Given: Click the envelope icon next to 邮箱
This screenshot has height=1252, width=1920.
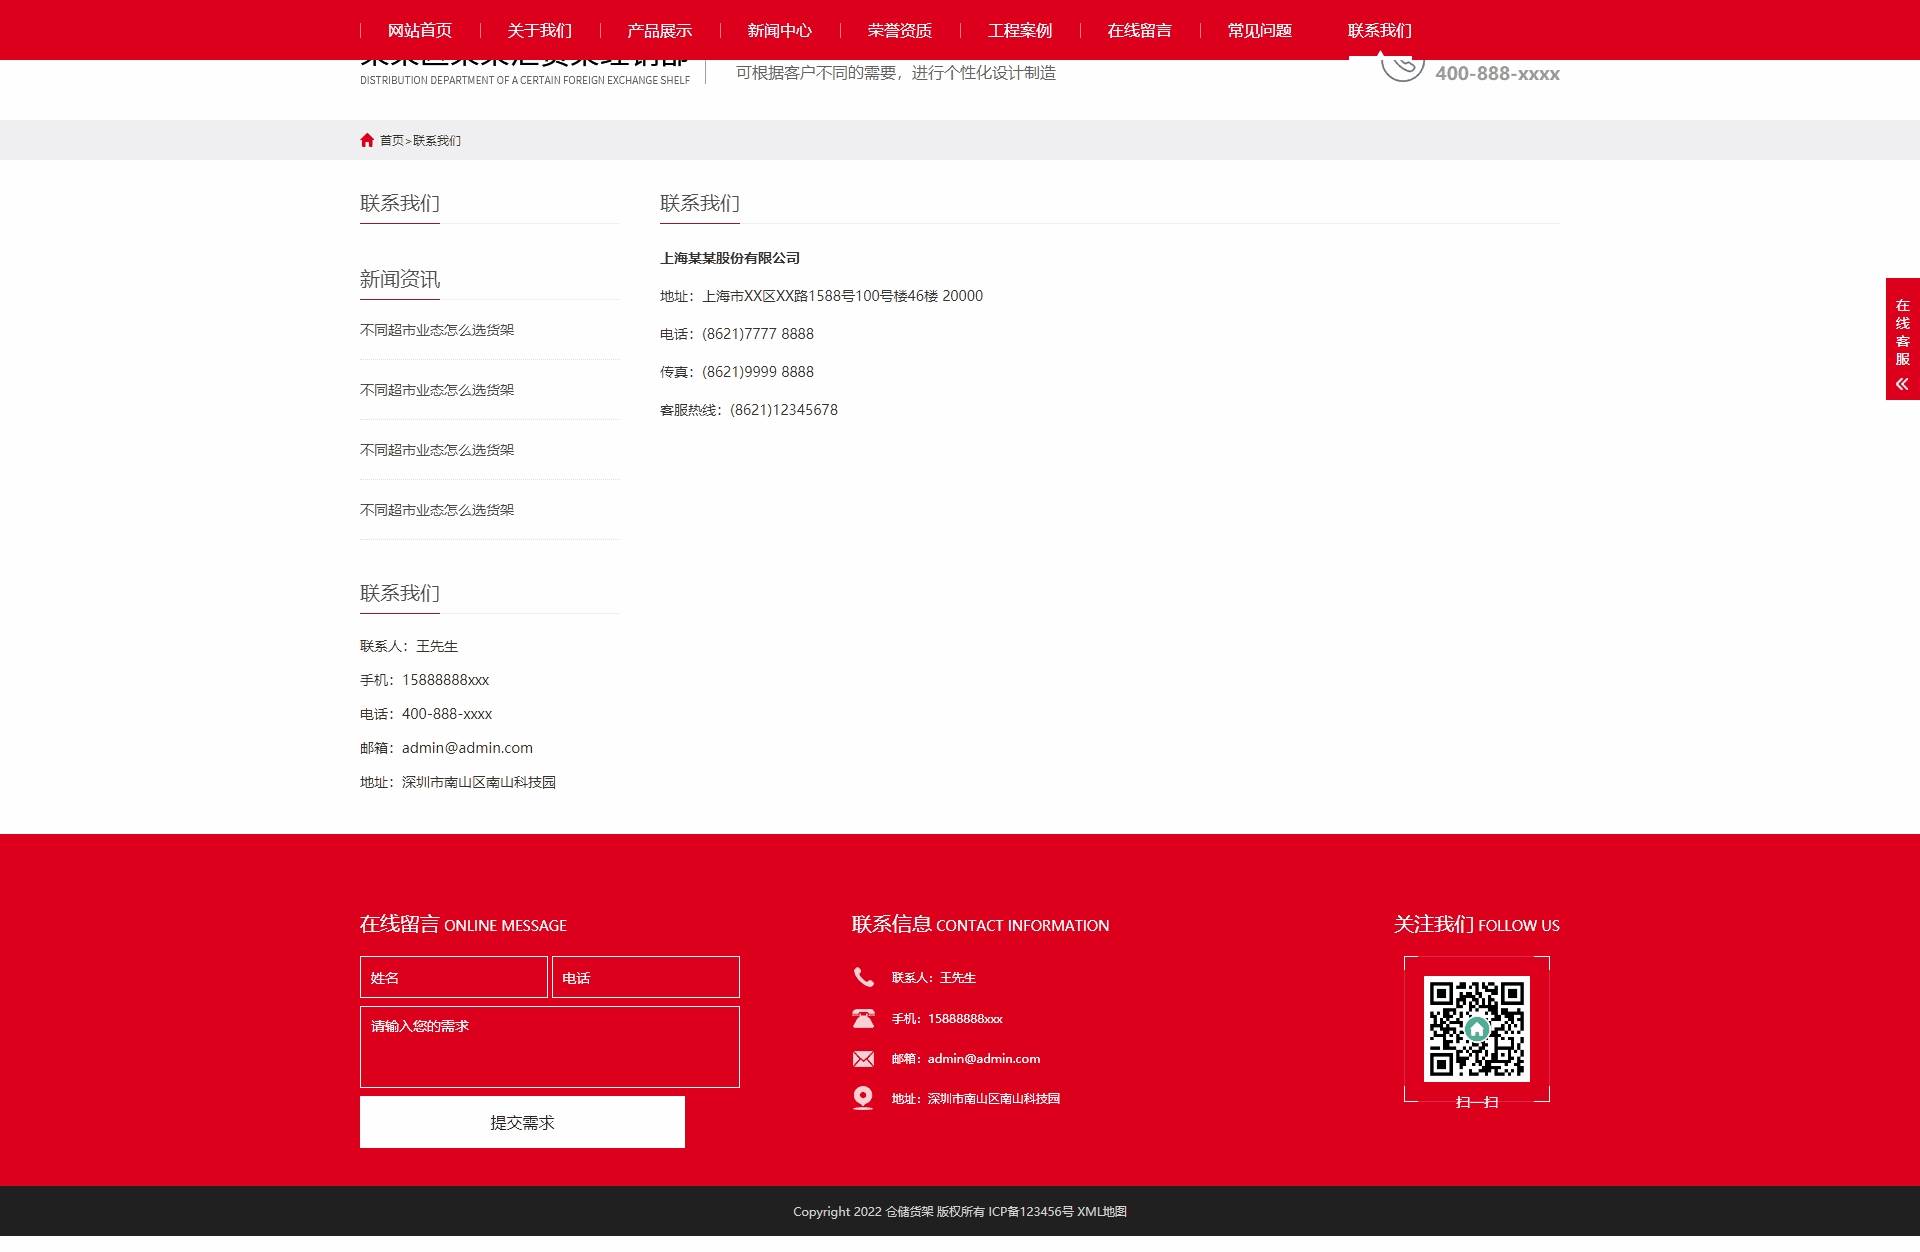Looking at the screenshot, I should pos(862,1058).
